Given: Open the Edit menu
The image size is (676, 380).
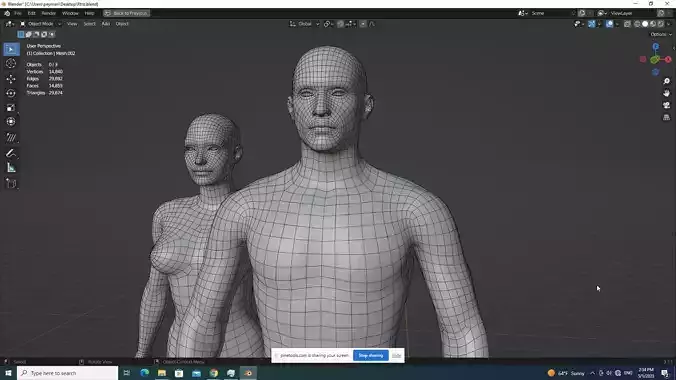Looking at the screenshot, I should [31, 13].
